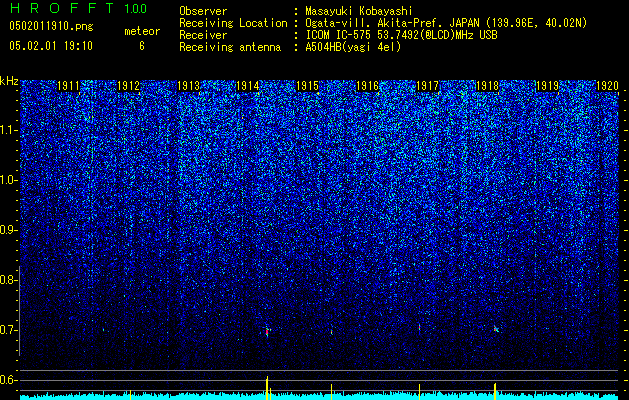Click the 1.0 kHz axis label
The image size is (629, 400).
[x=8, y=180]
